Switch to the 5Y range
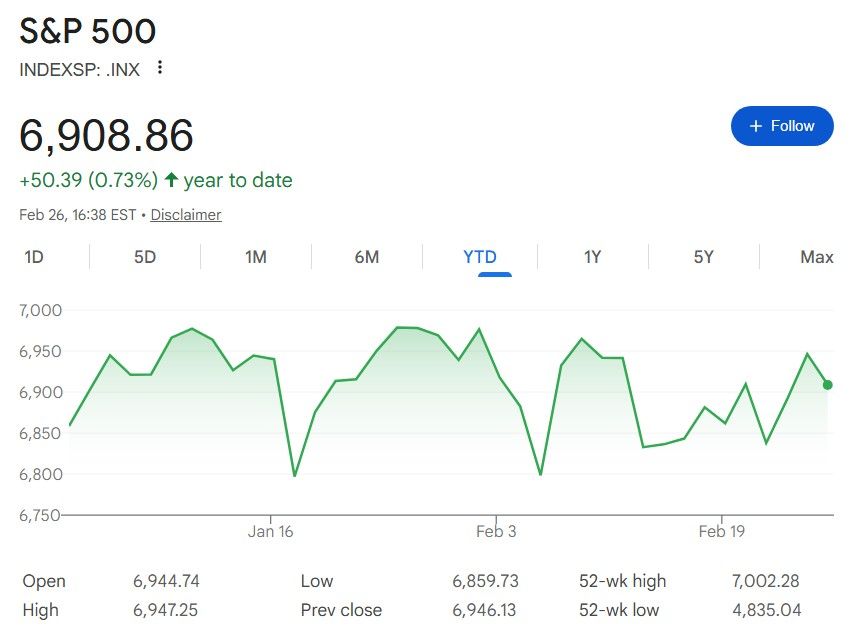The width and height of the screenshot is (855, 643). pos(704,257)
